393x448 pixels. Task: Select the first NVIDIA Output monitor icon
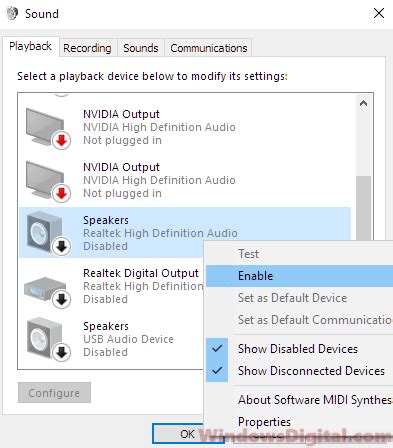tap(47, 128)
